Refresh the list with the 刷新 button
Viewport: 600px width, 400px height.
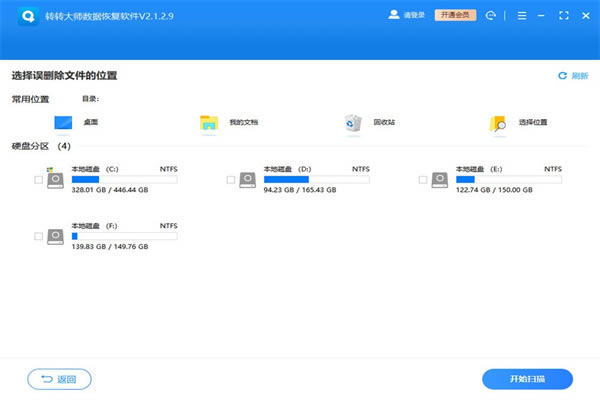(574, 76)
